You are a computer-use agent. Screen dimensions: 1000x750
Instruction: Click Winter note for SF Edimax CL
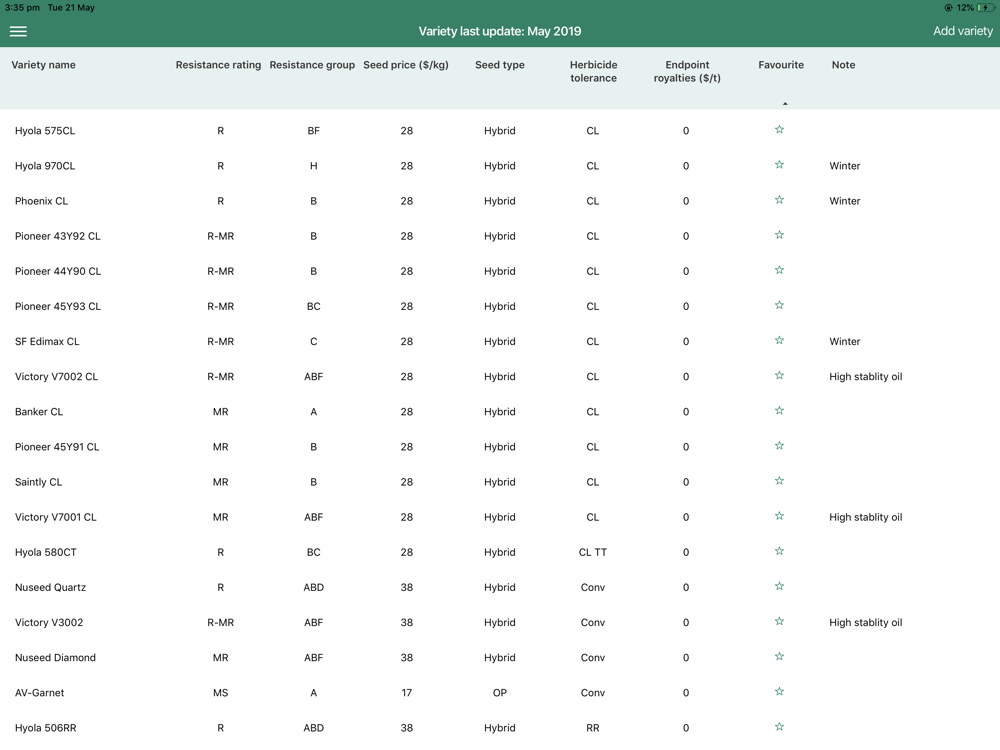coord(844,341)
